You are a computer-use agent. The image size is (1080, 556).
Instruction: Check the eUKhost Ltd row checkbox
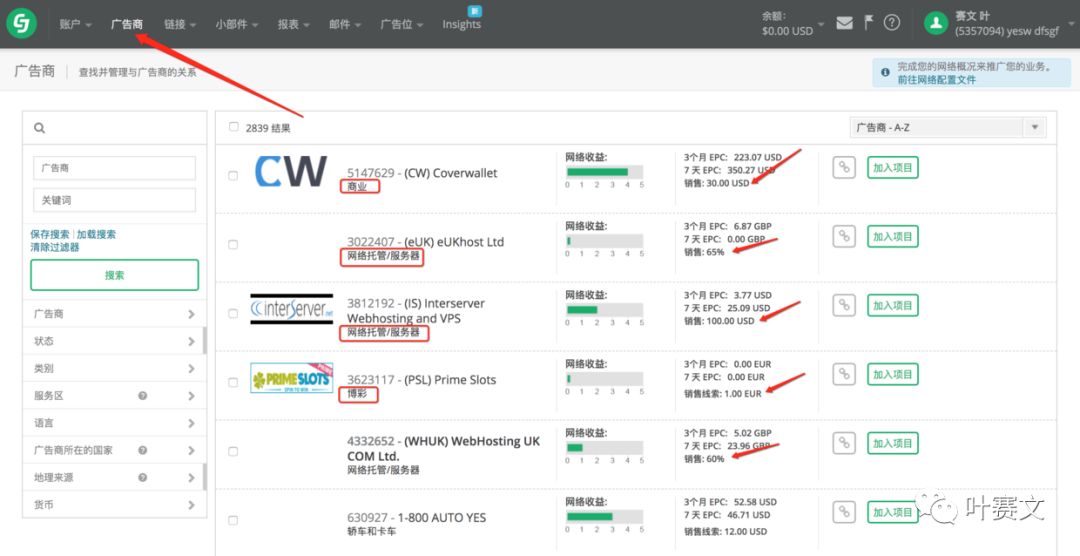click(x=233, y=245)
